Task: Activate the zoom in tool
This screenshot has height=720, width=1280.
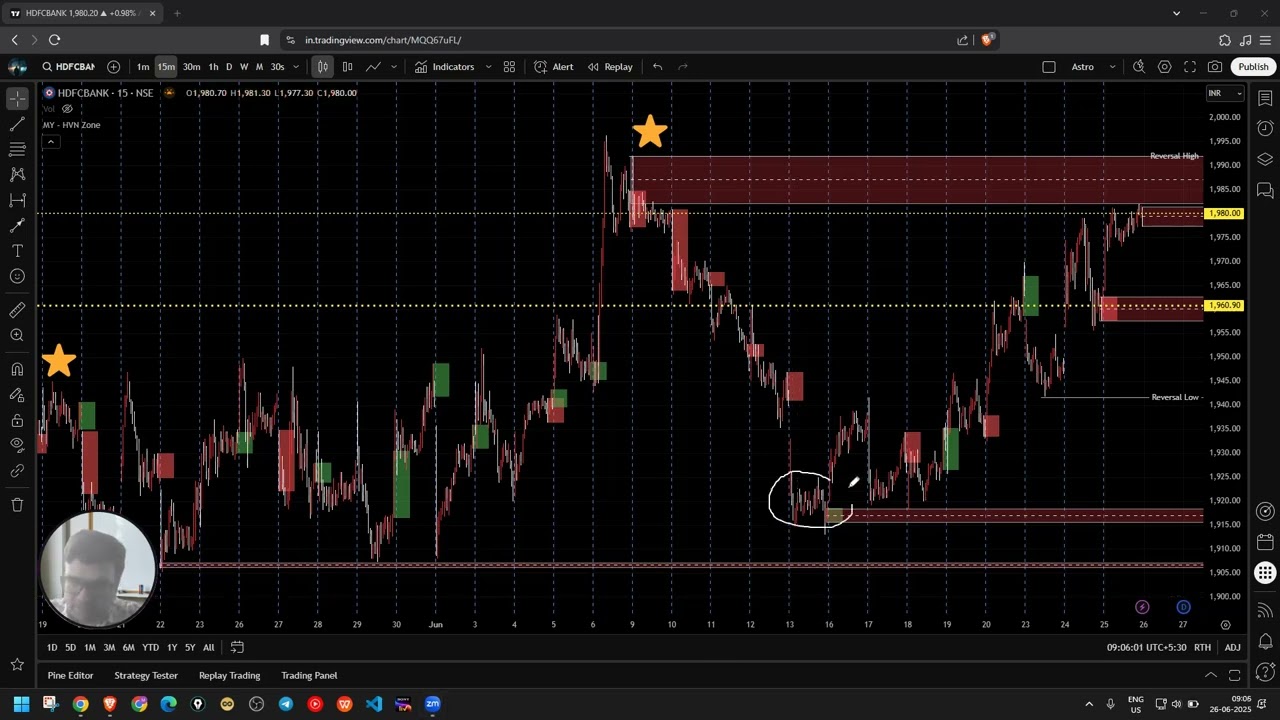Action: (17, 336)
